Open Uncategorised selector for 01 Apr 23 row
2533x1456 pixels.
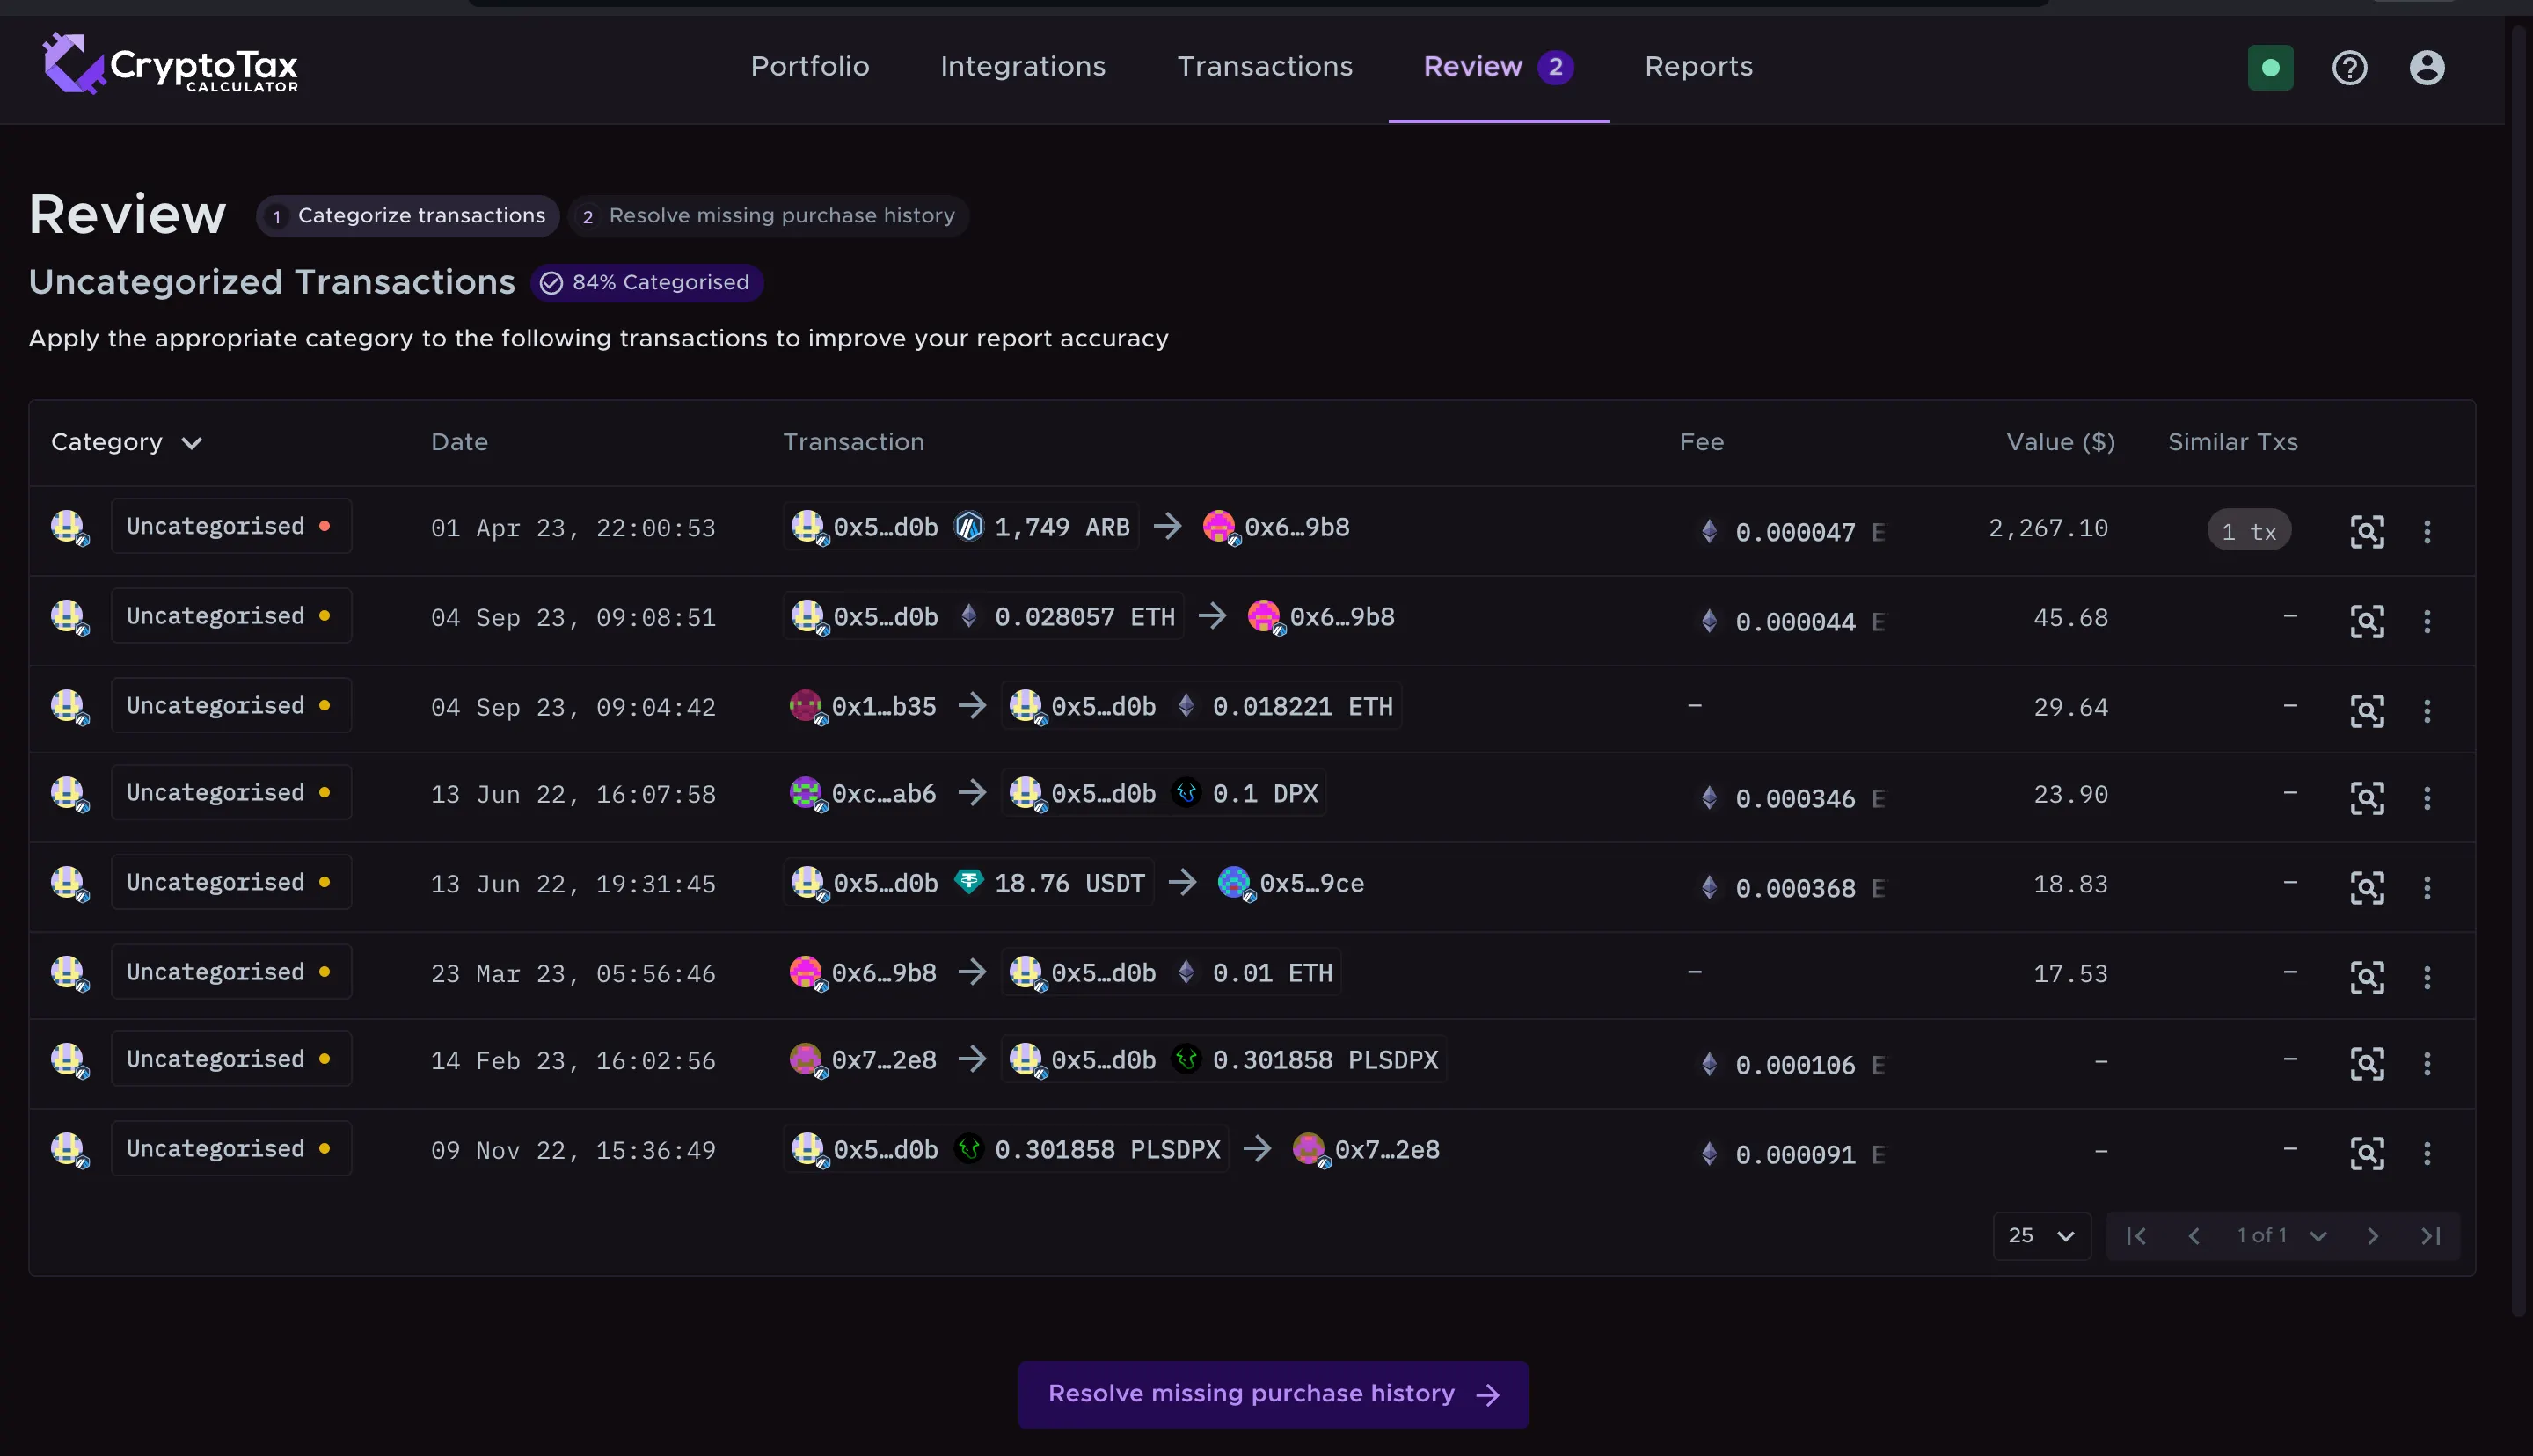coord(230,527)
